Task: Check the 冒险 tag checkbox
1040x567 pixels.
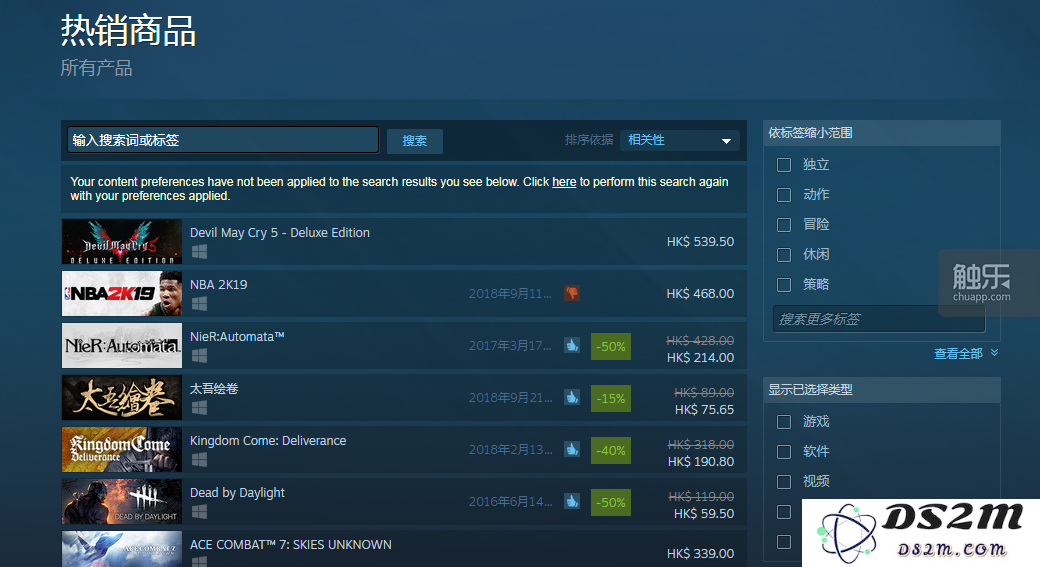Action: 784,225
